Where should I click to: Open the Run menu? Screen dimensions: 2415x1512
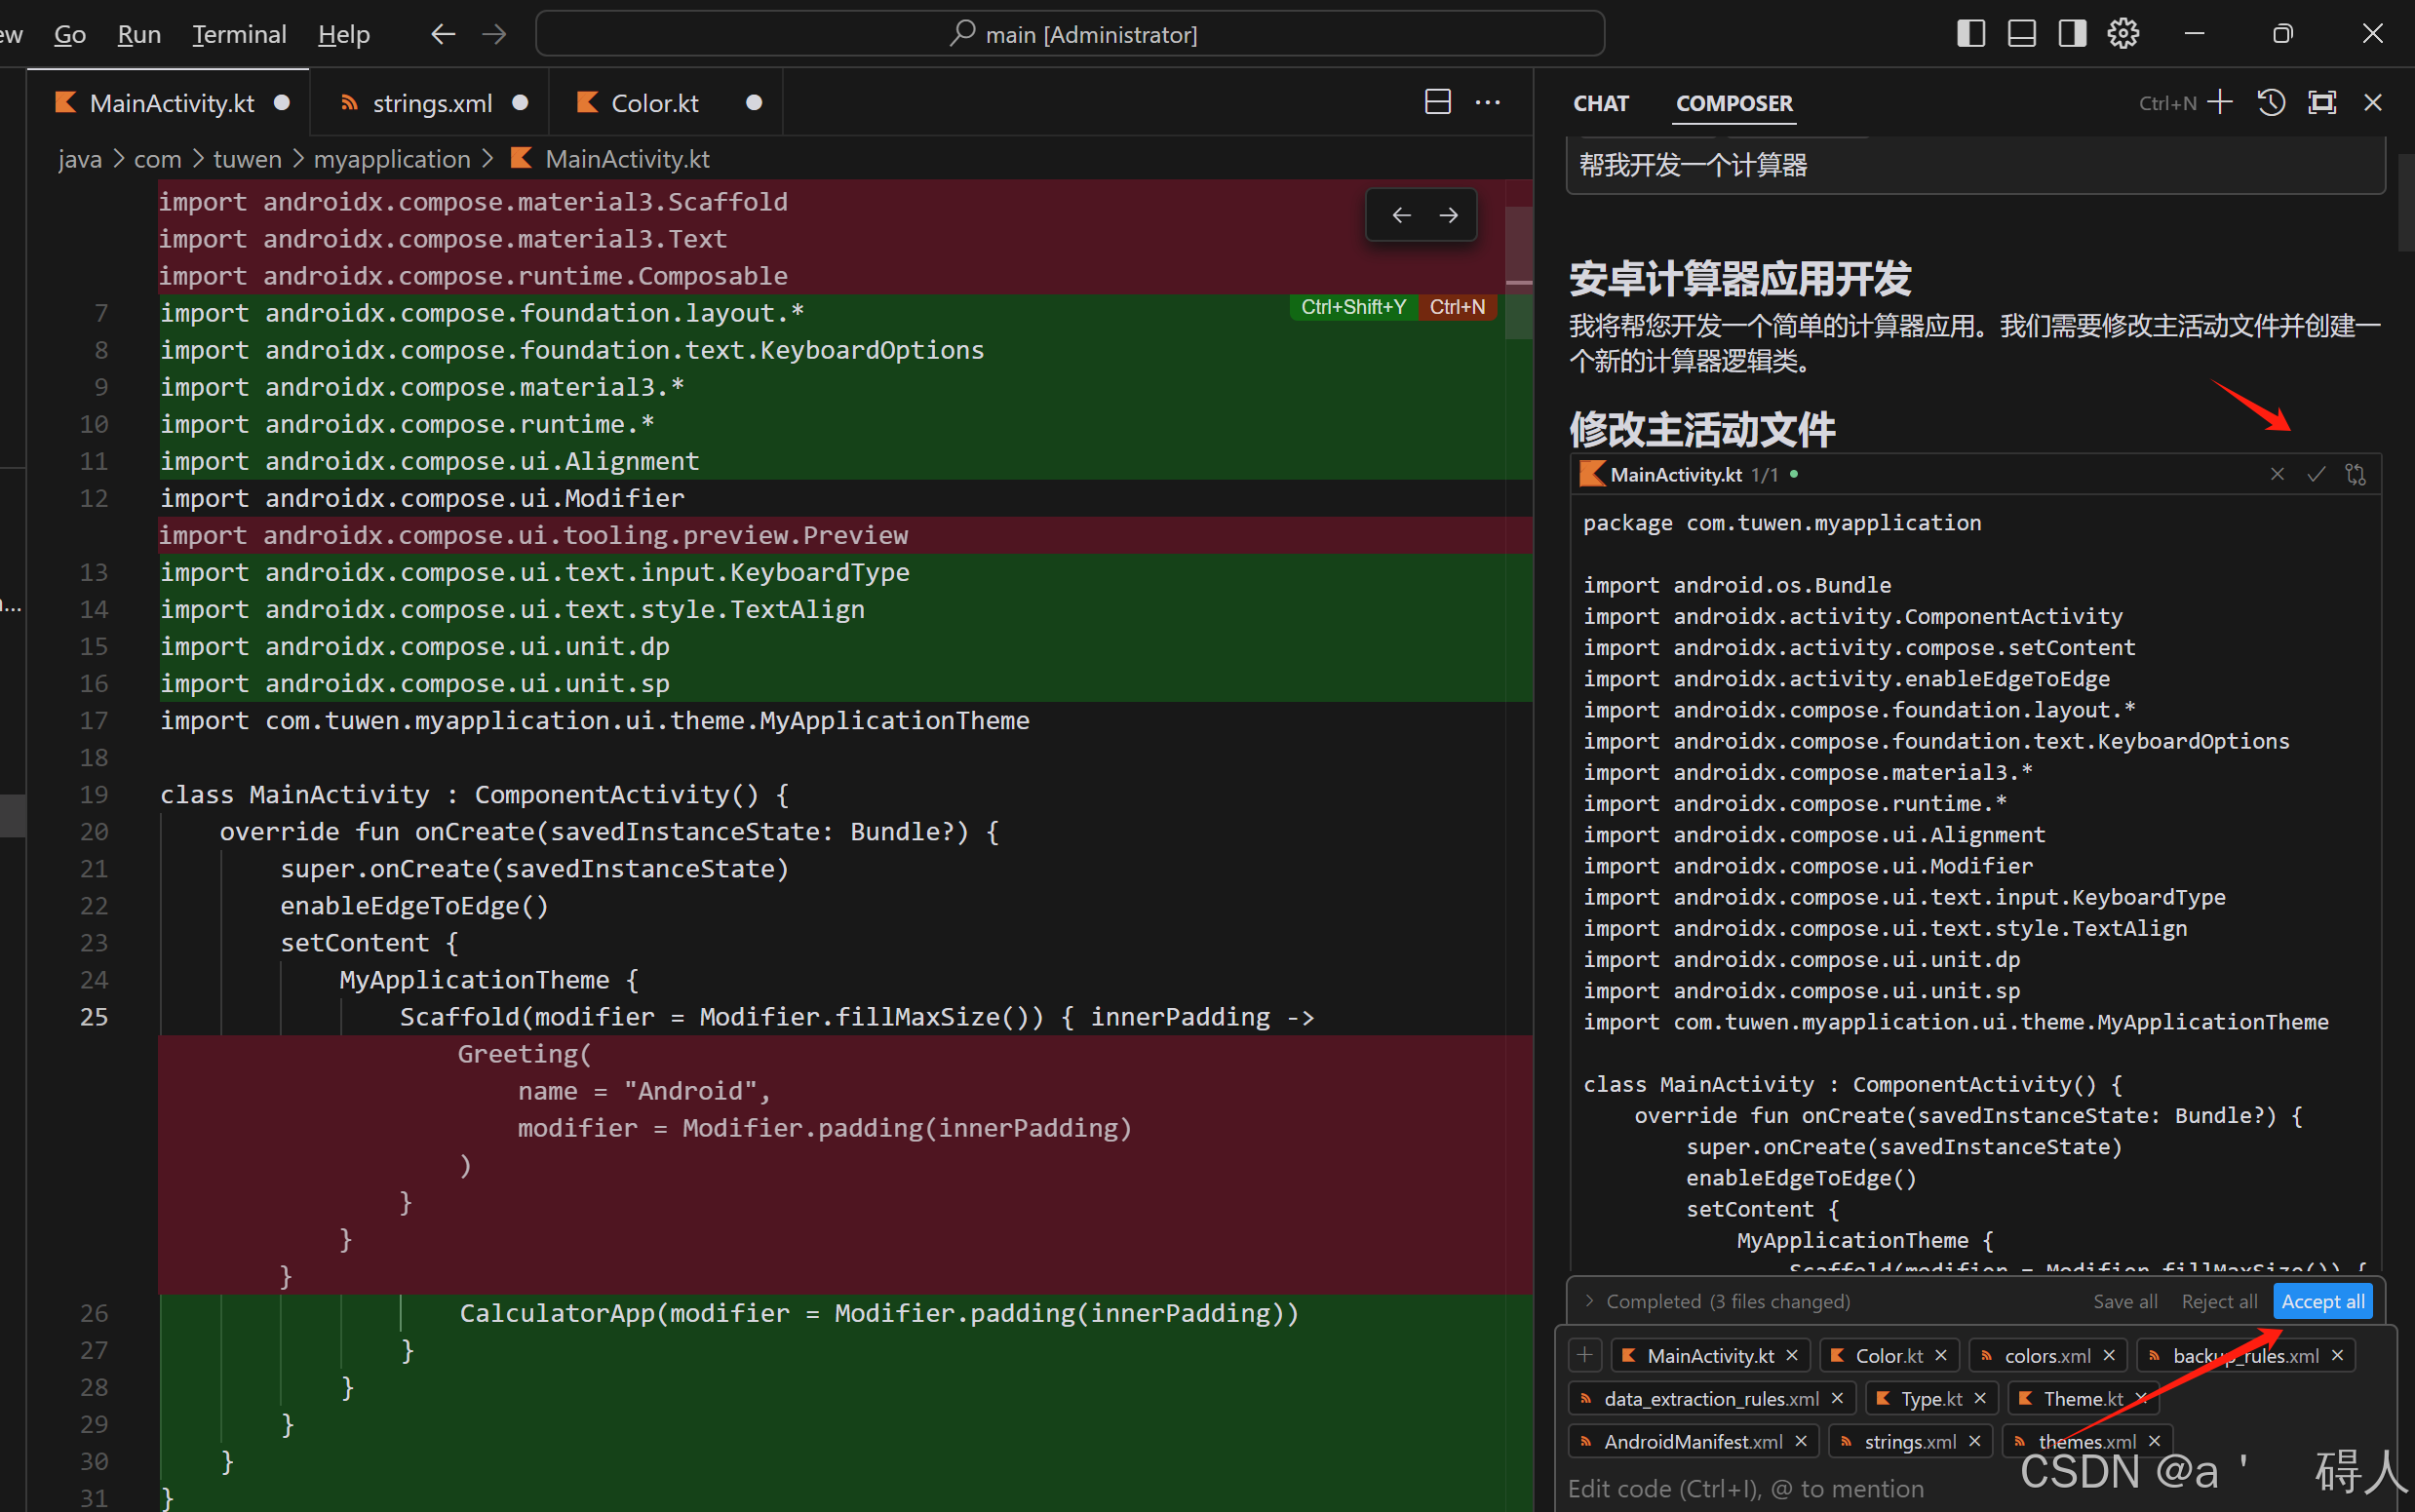click(x=139, y=35)
